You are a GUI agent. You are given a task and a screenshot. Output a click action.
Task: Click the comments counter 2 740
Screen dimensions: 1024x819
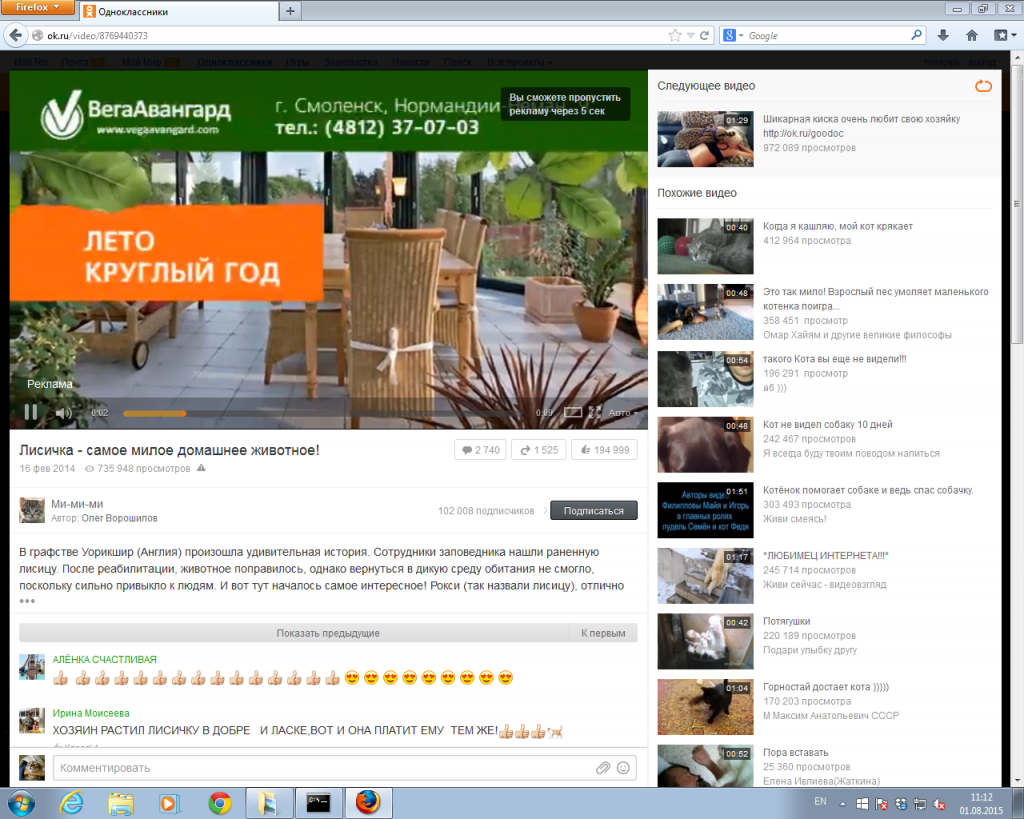click(x=480, y=450)
